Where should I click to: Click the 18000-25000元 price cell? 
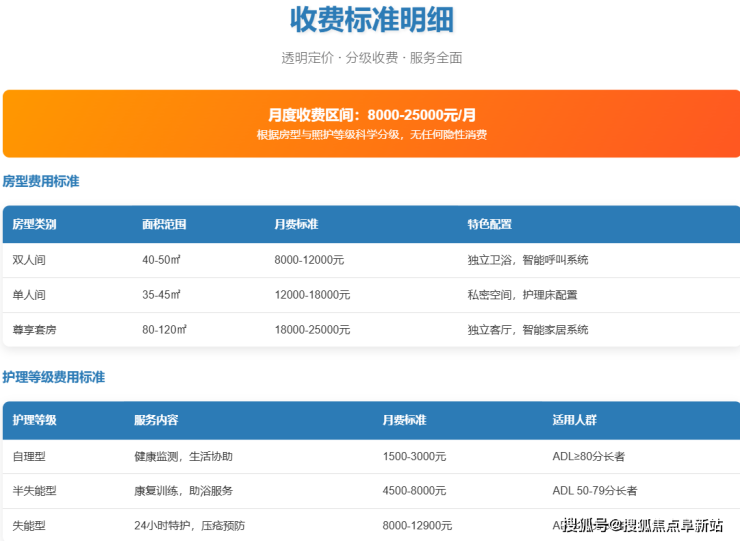click(309, 330)
